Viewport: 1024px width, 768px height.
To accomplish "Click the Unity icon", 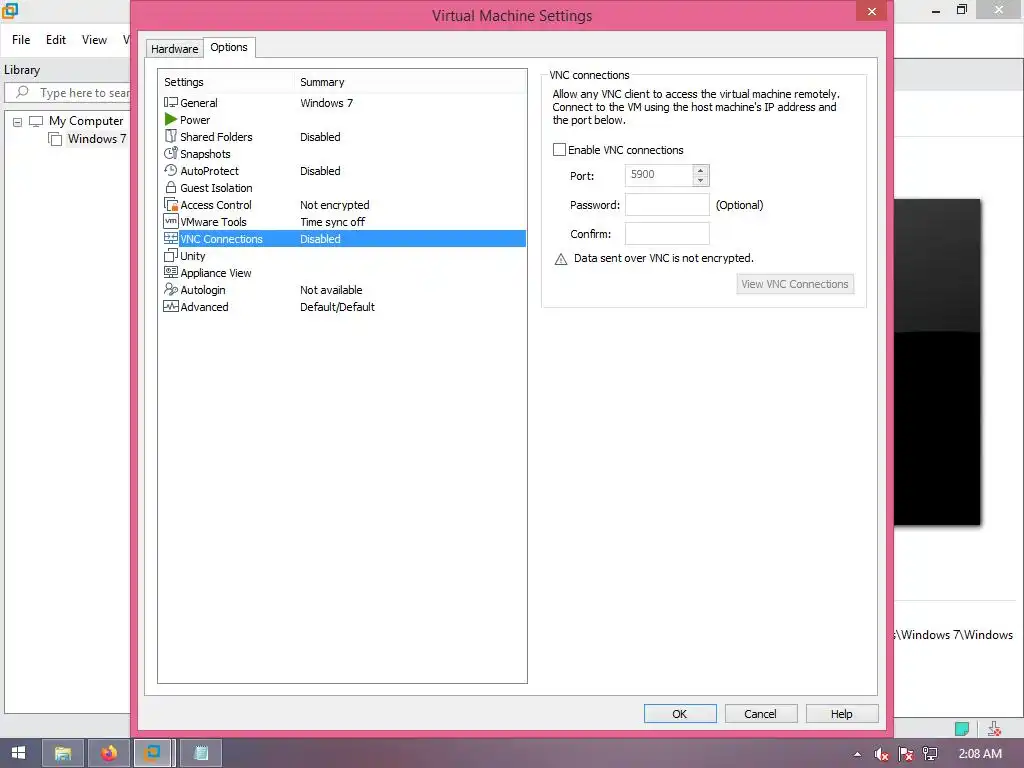I will click(x=170, y=255).
